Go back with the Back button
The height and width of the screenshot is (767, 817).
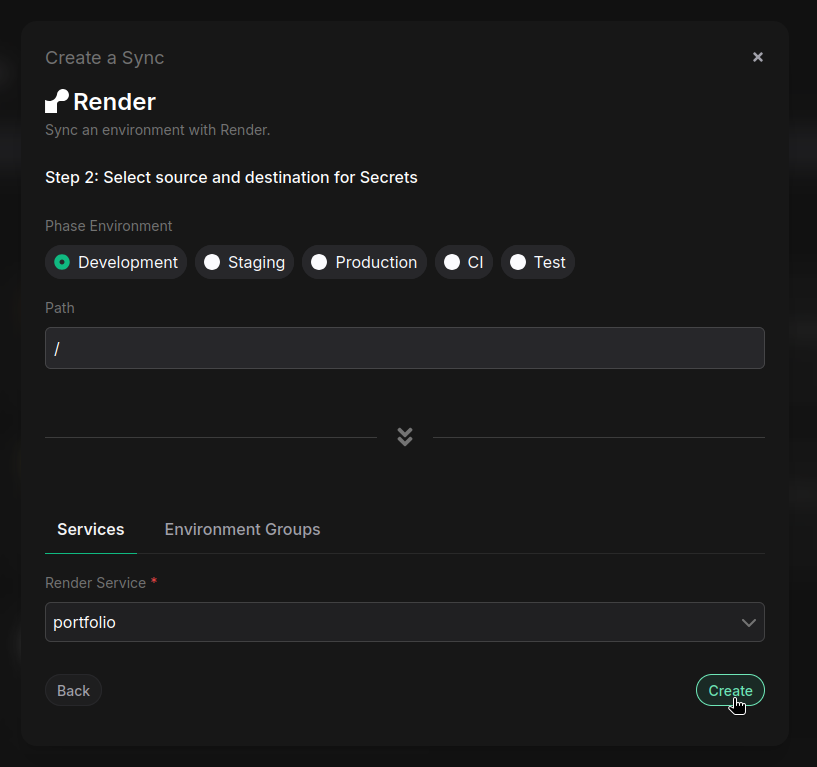pyautogui.click(x=73, y=690)
